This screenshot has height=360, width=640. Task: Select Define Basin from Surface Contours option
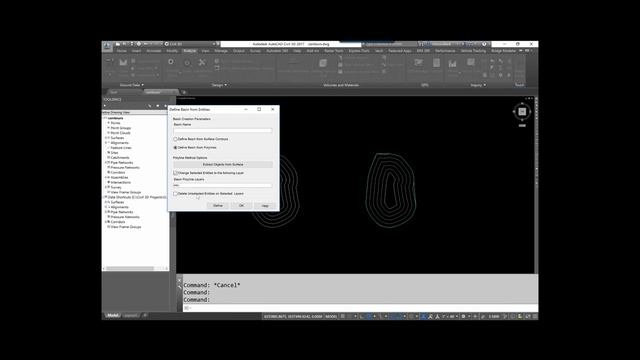click(x=176, y=139)
